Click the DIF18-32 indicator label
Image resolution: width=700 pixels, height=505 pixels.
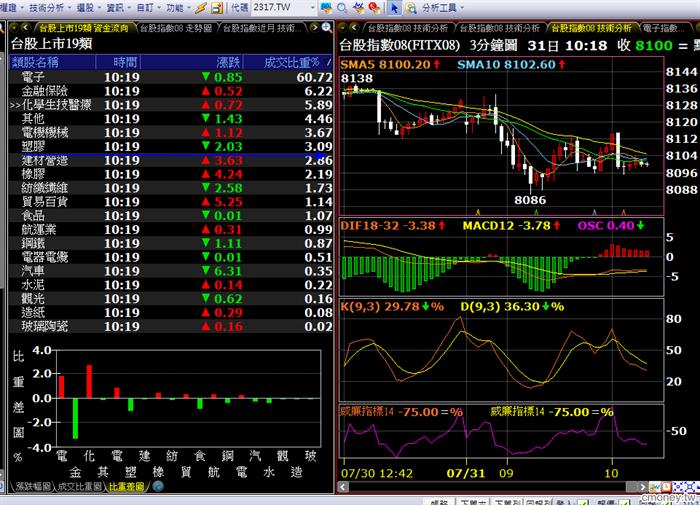click(x=393, y=226)
